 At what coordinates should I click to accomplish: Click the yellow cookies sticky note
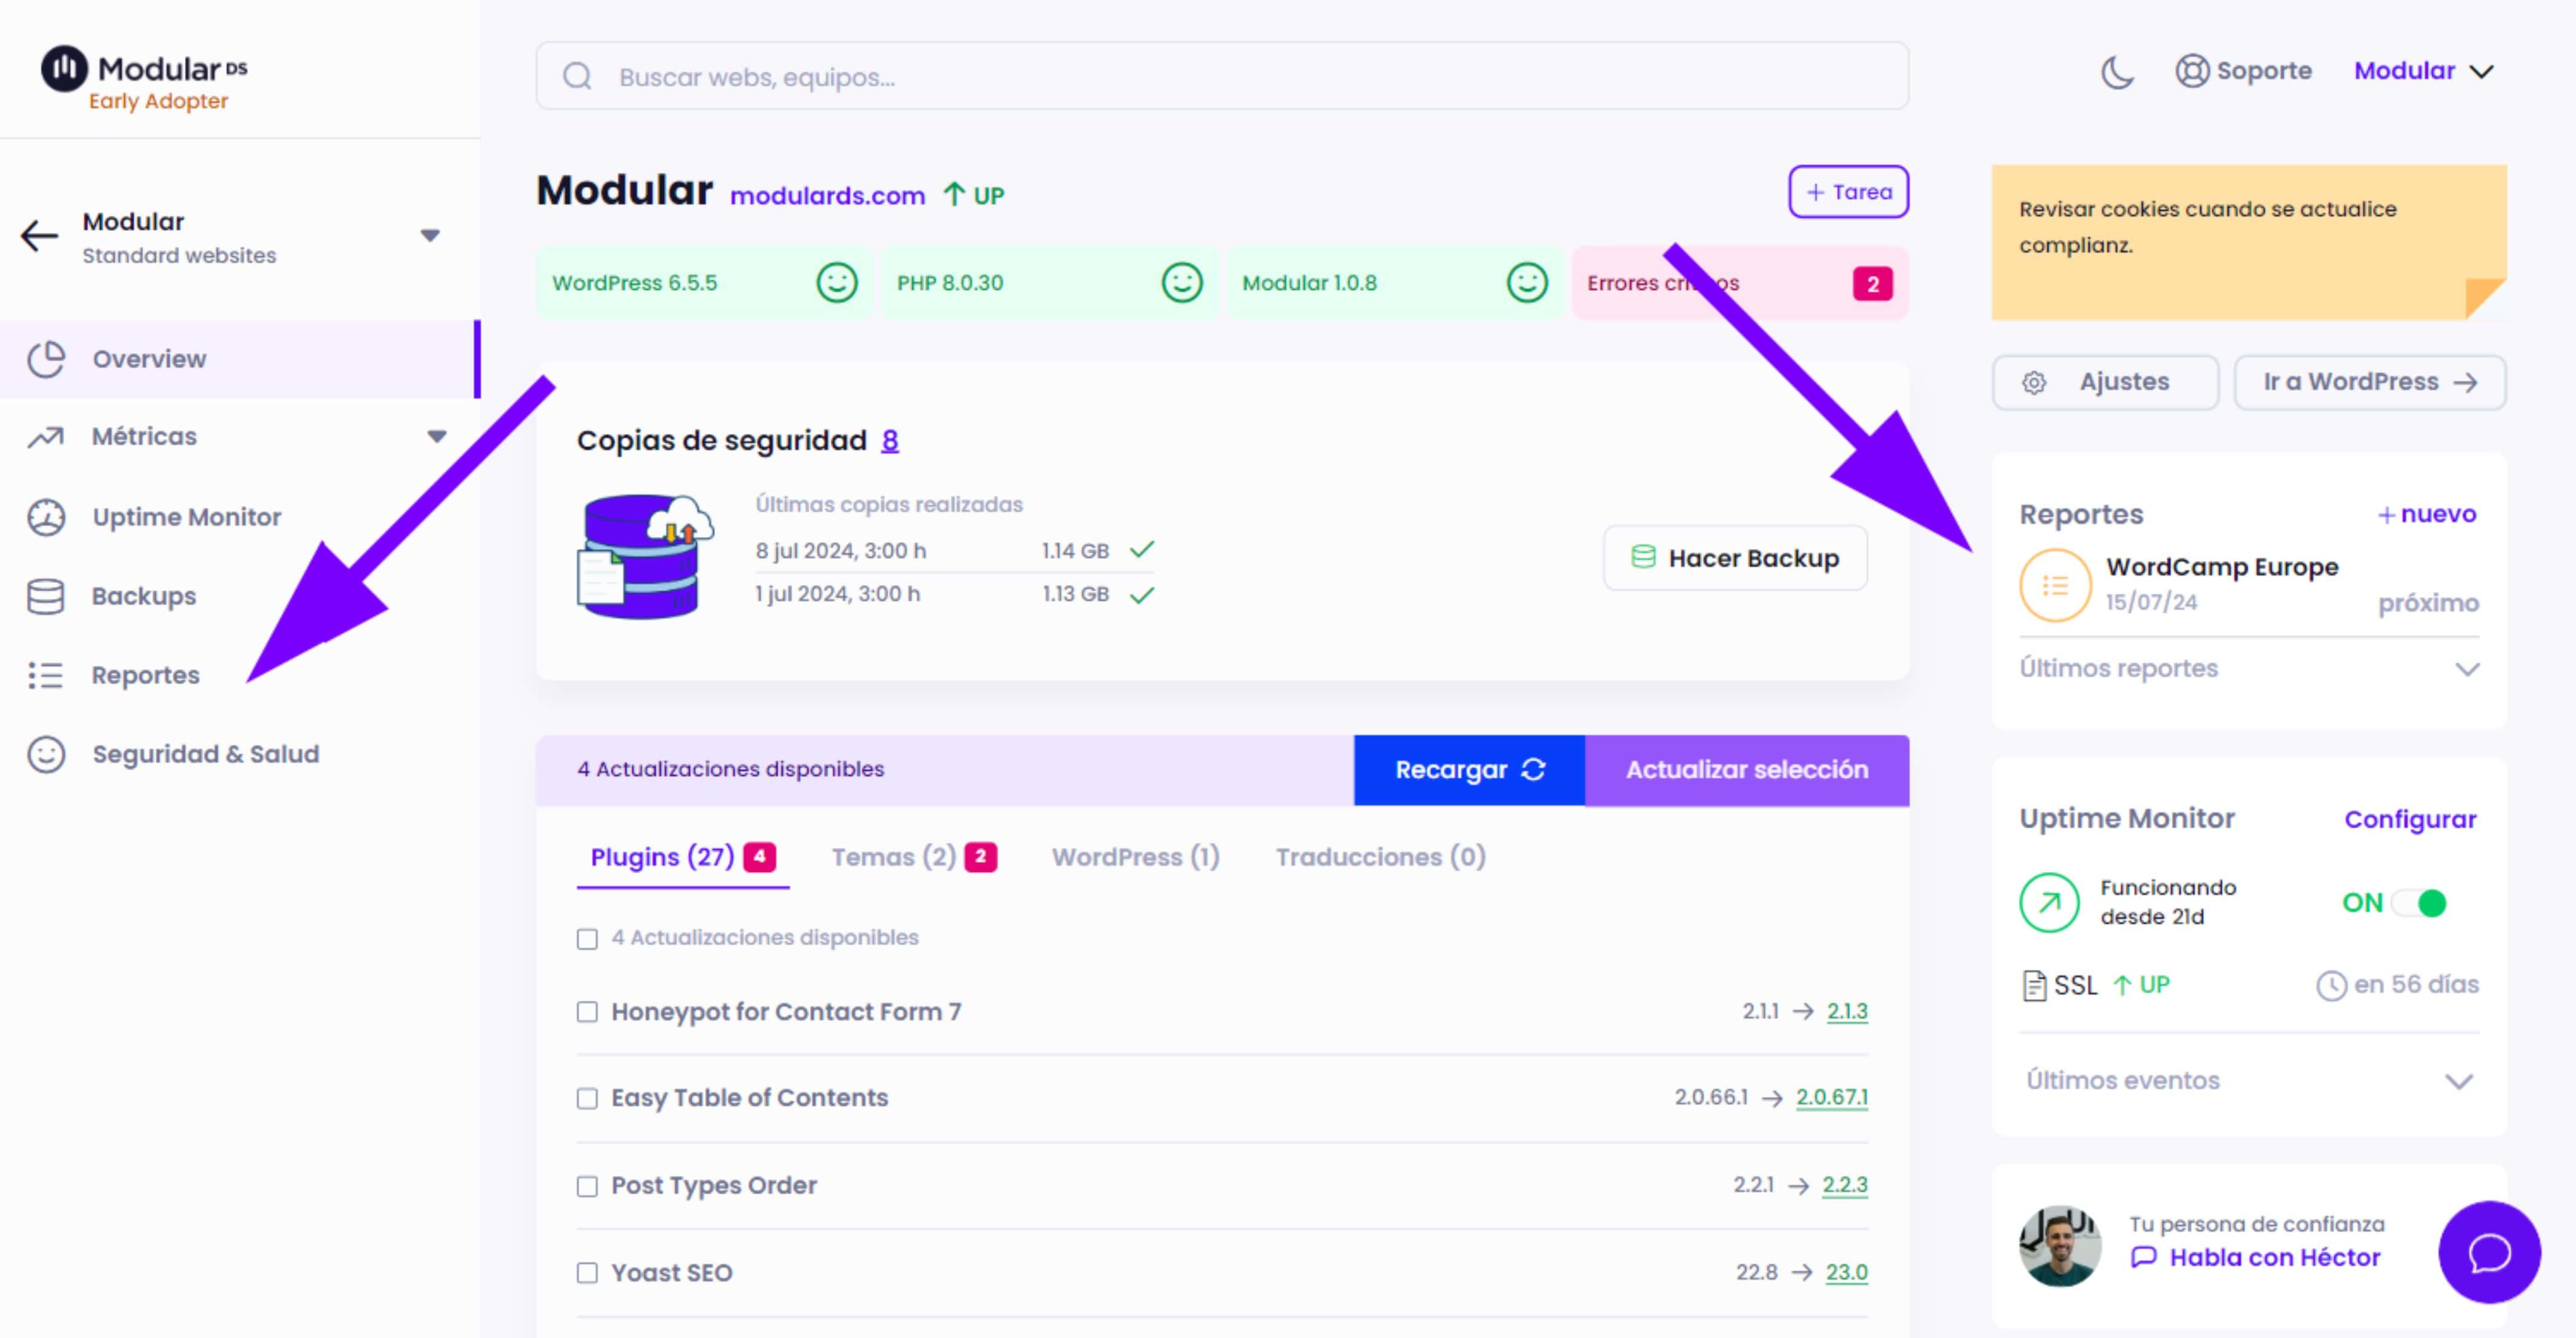(2248, 243)
